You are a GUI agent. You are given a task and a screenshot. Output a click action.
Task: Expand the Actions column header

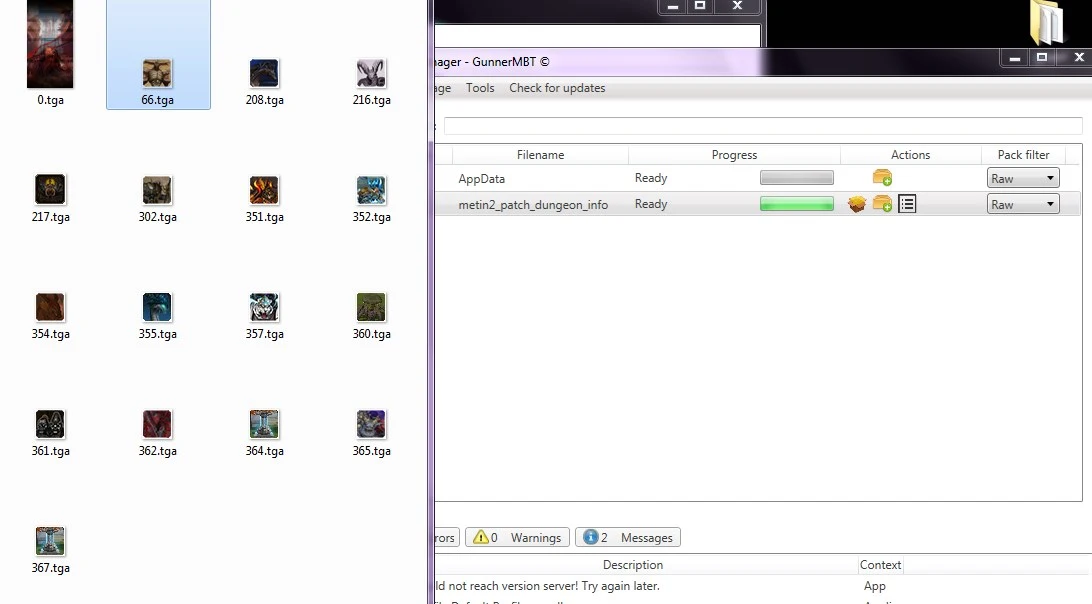[909, 155]
